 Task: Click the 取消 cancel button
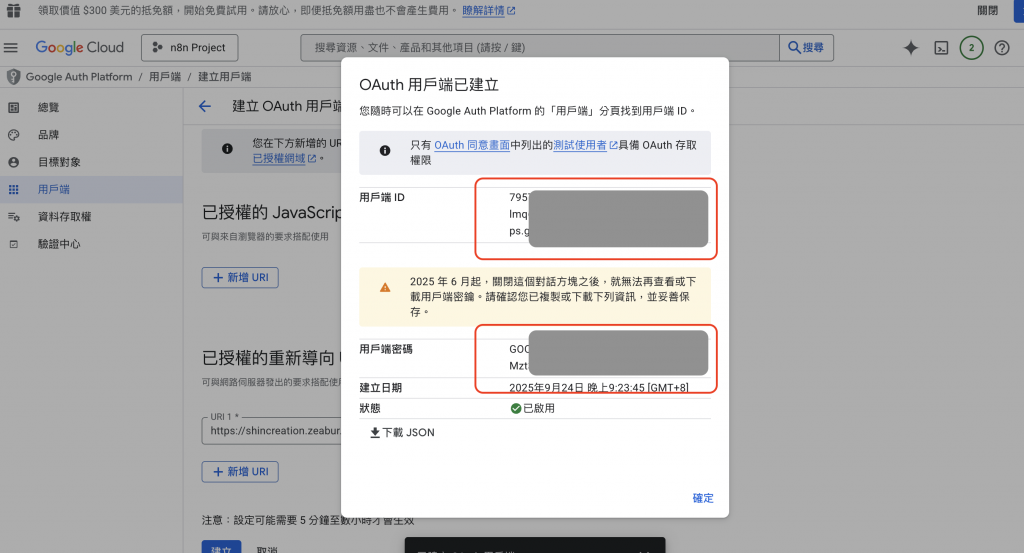(x=267, y=548)
